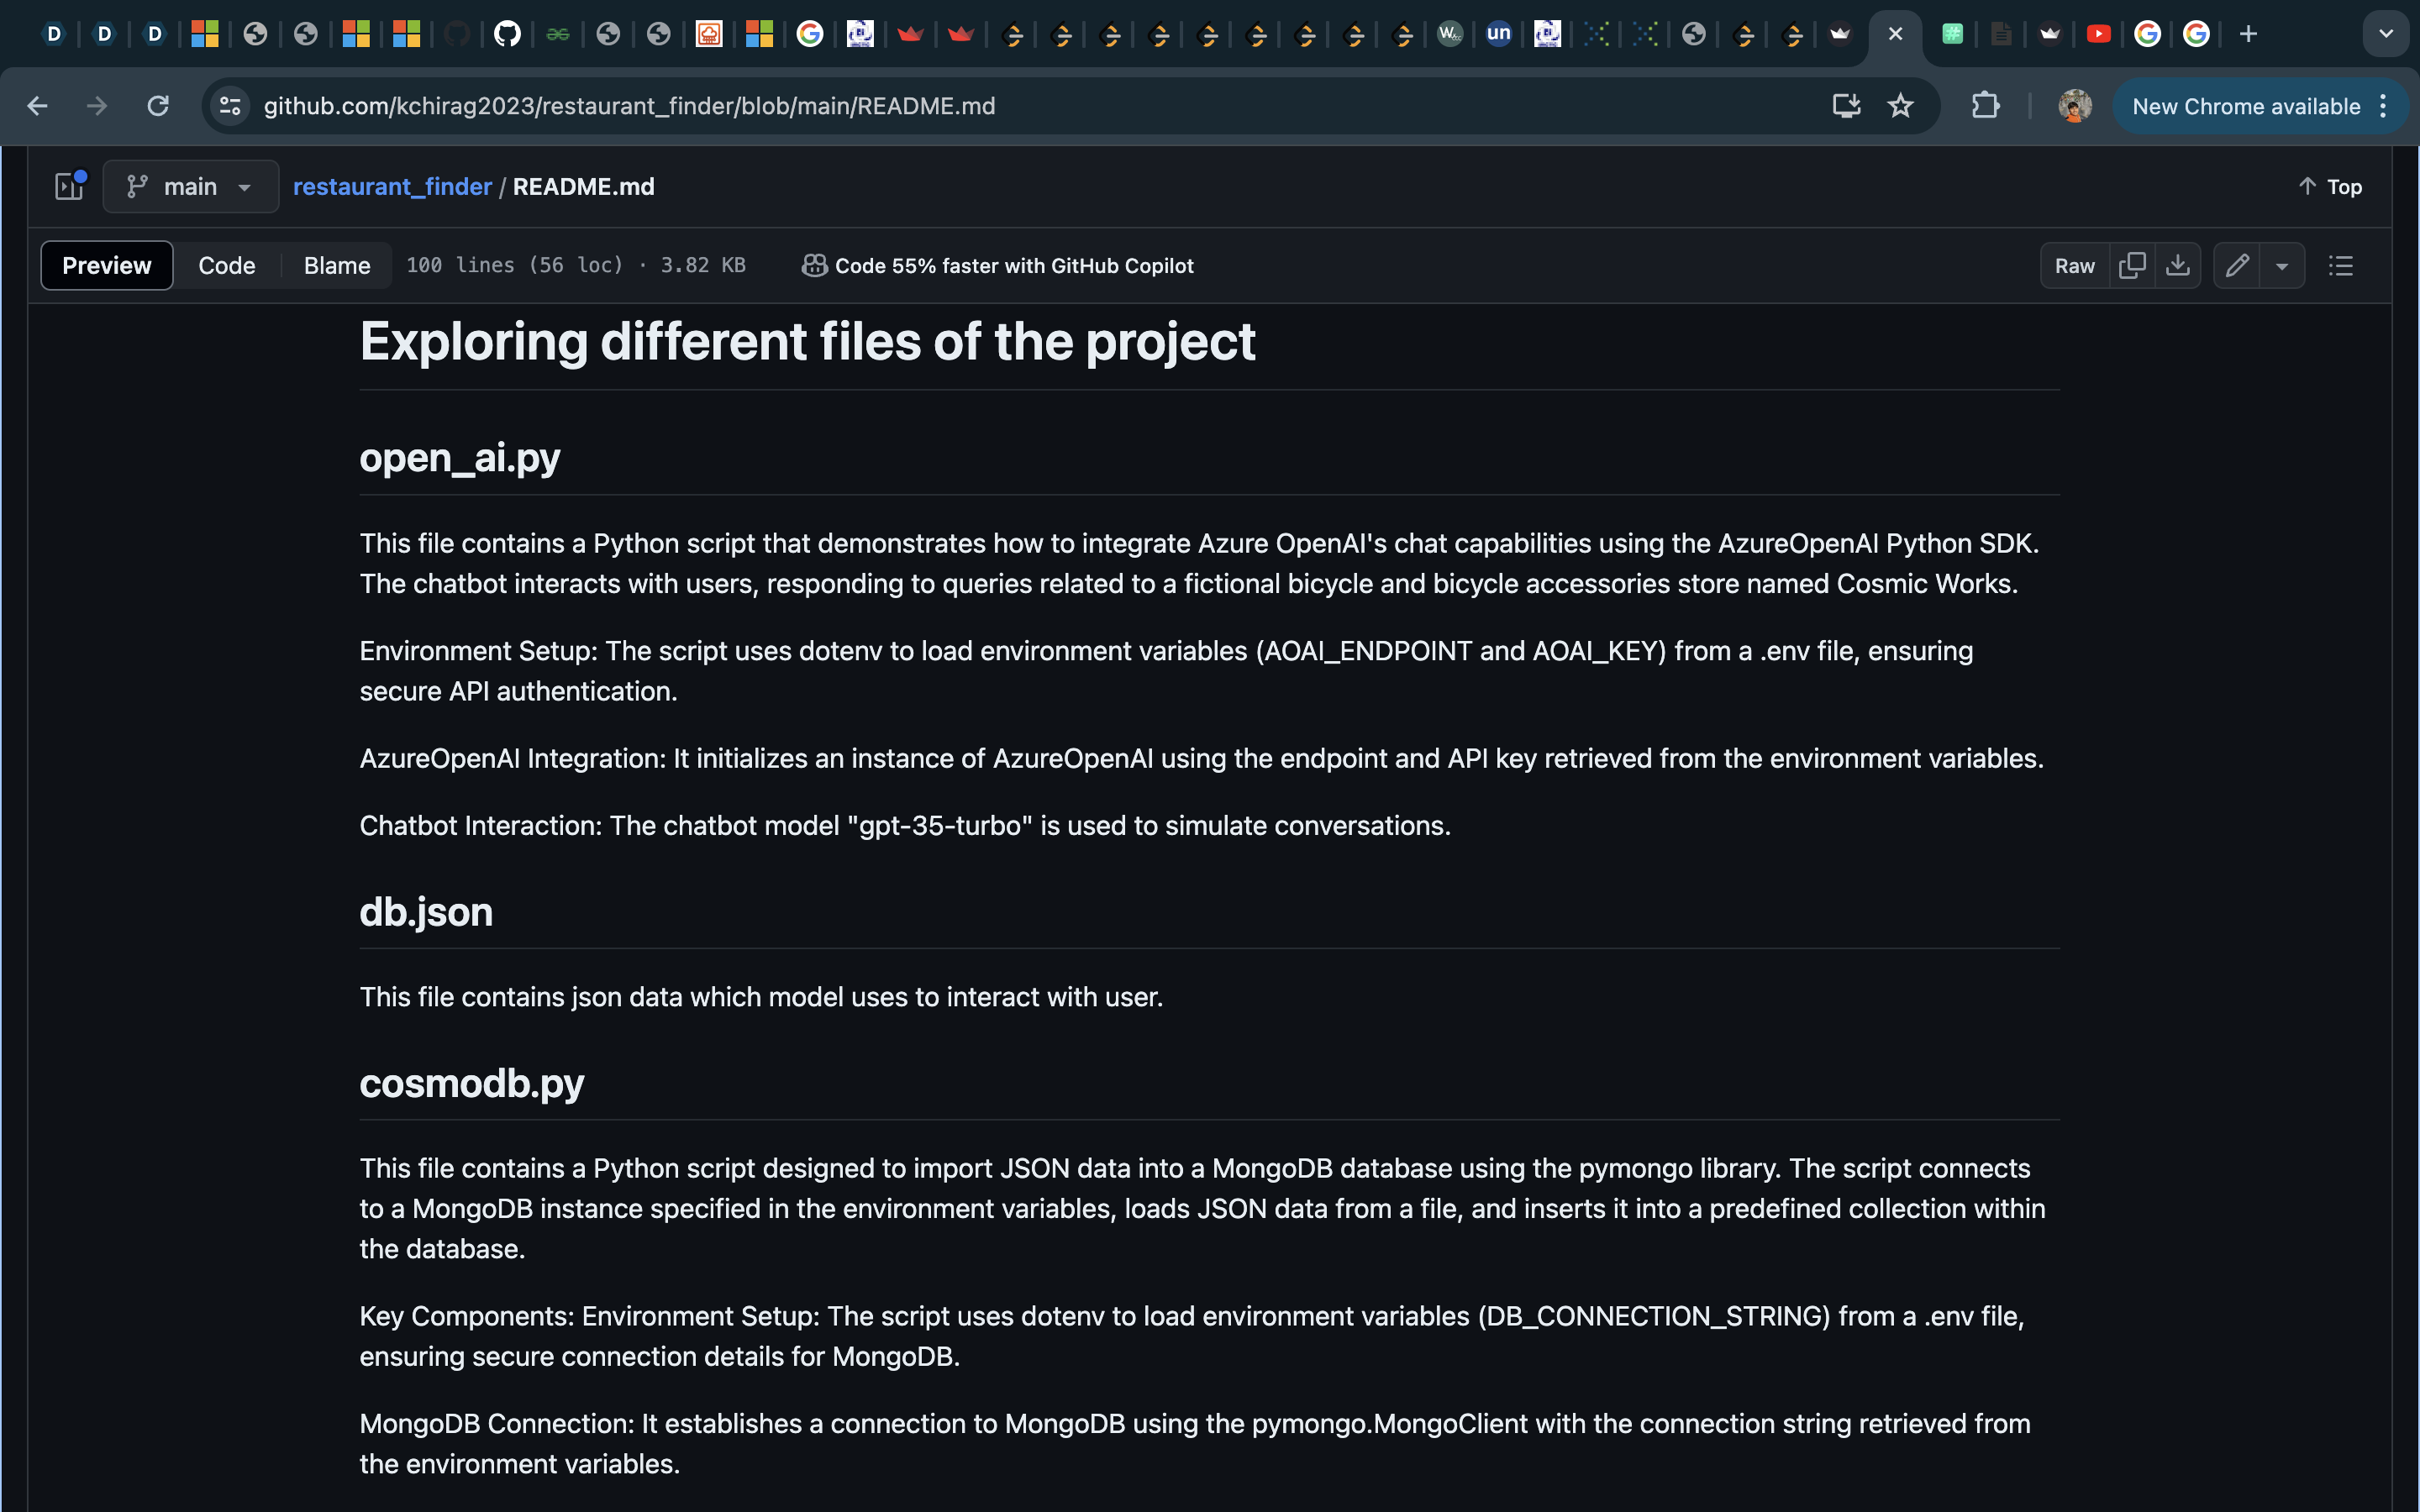The image size is (2420, 1512).
Task: Open the restaurant_finder repository link
Action: pyautogui.click(x=392, y=187)
